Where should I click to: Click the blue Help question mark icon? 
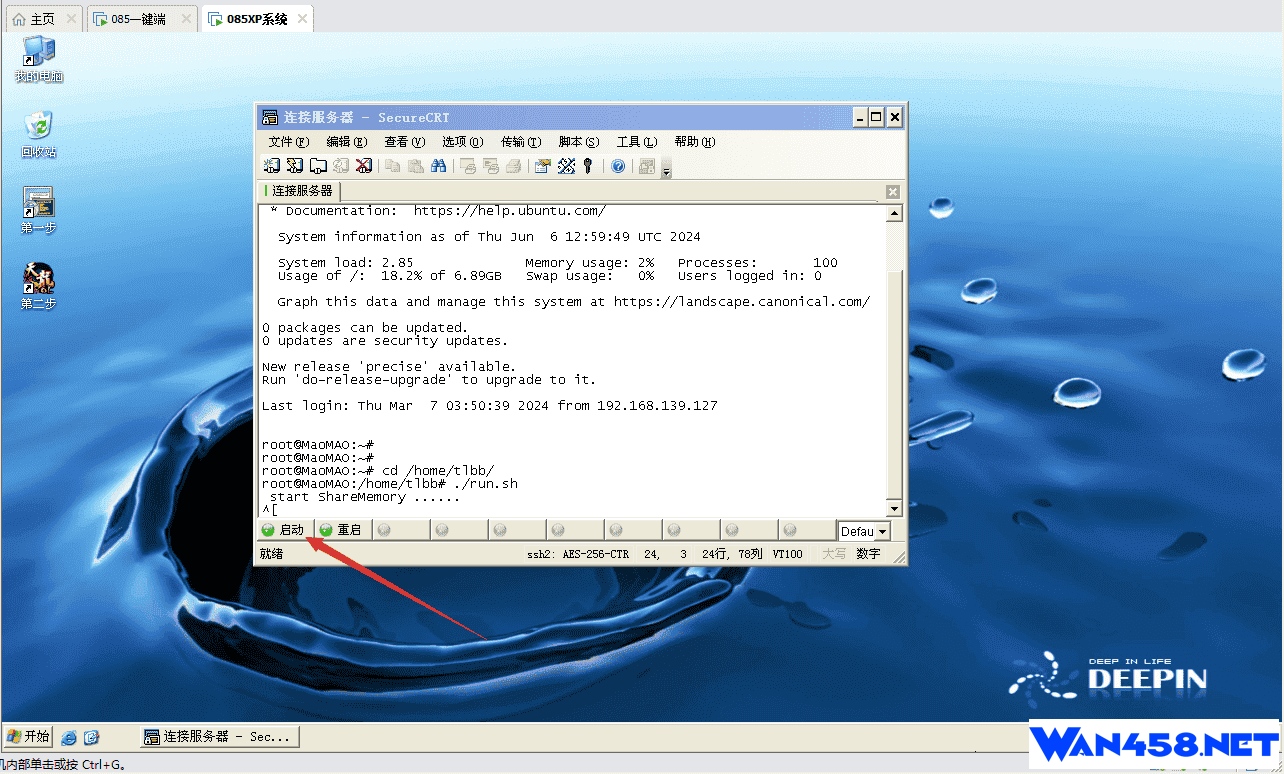coord(618,166)
